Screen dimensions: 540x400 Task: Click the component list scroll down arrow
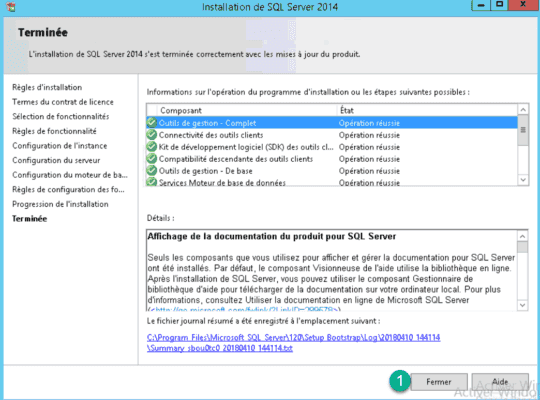tap(523, 180)
